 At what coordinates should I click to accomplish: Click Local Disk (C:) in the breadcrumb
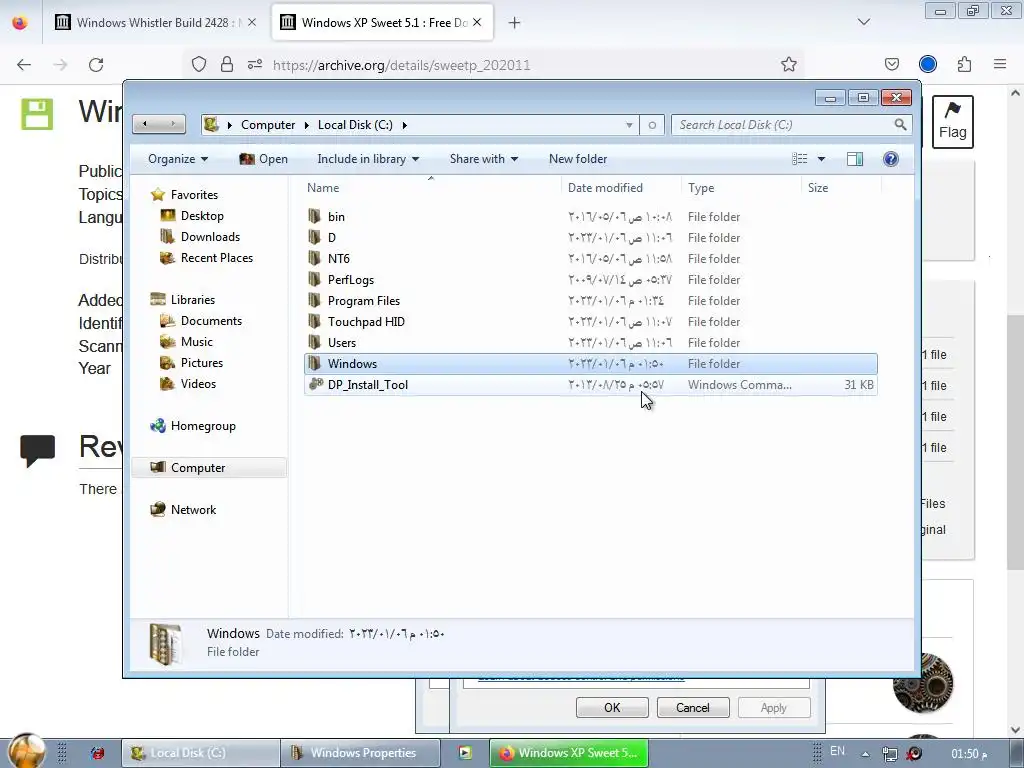pyautogui.click(x=355, y=125)
